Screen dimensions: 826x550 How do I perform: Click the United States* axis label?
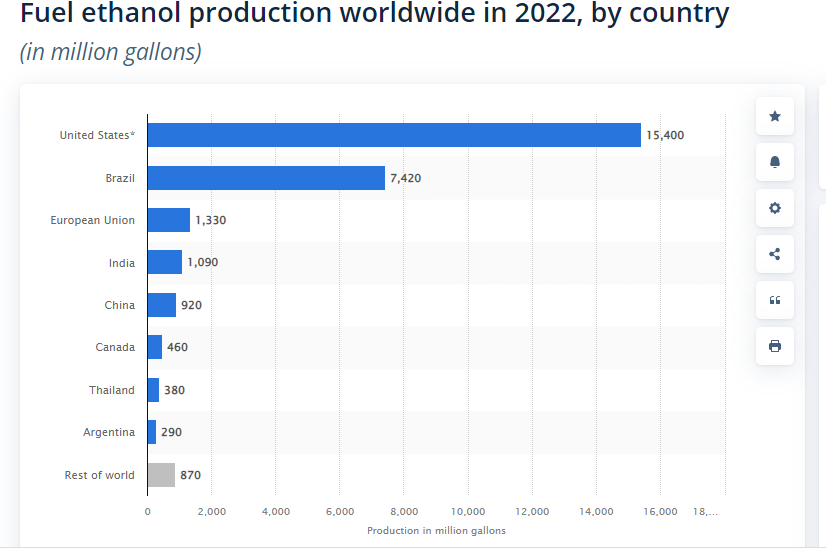pos(97,135)
